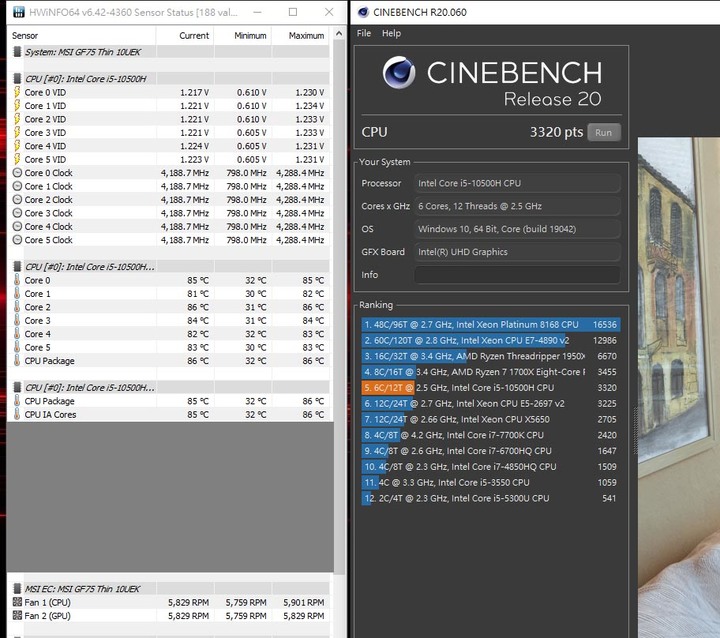Click the fan icon next to Fan 2 (GPU)
The image size is (720, 638).
[x=17, y=615]
